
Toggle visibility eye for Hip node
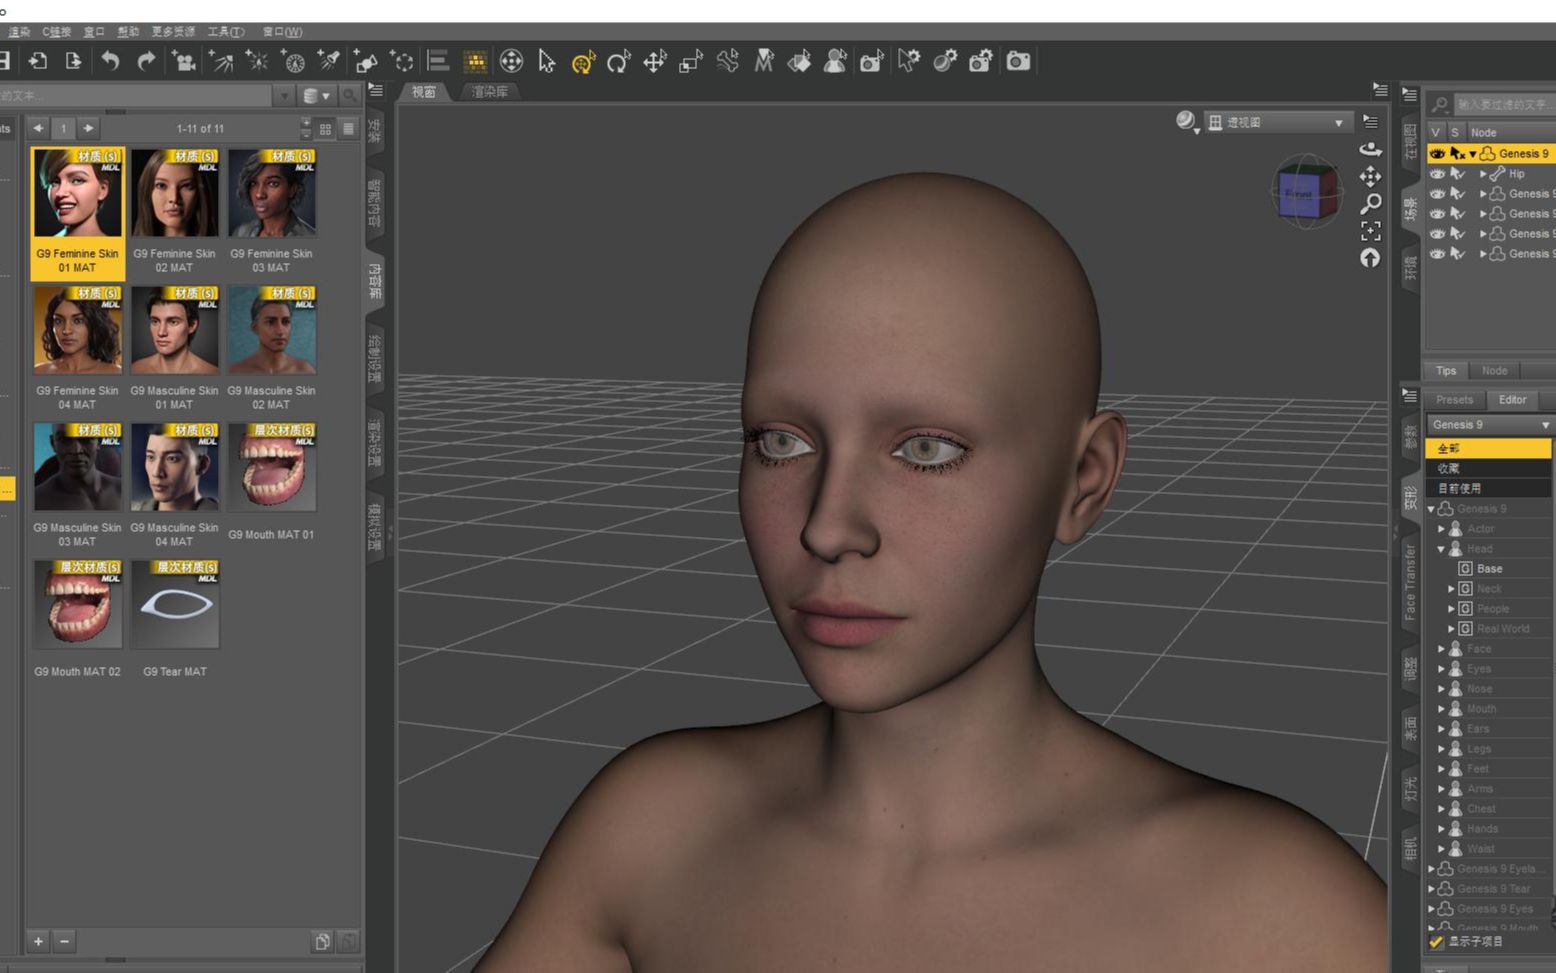point(1437,173)
